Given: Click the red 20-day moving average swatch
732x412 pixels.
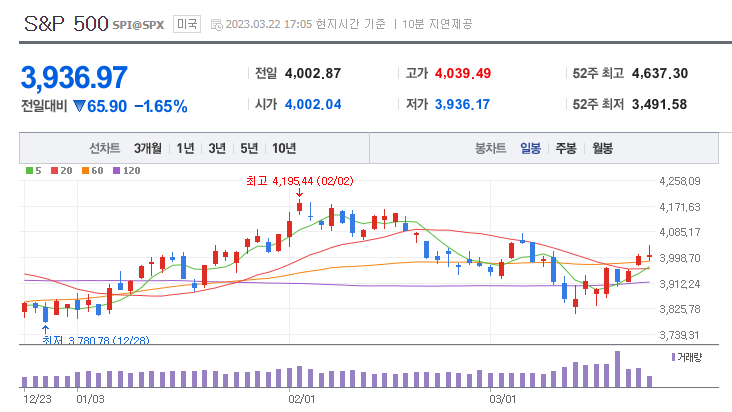Looking at the screenshot, I should pos(55,171).
